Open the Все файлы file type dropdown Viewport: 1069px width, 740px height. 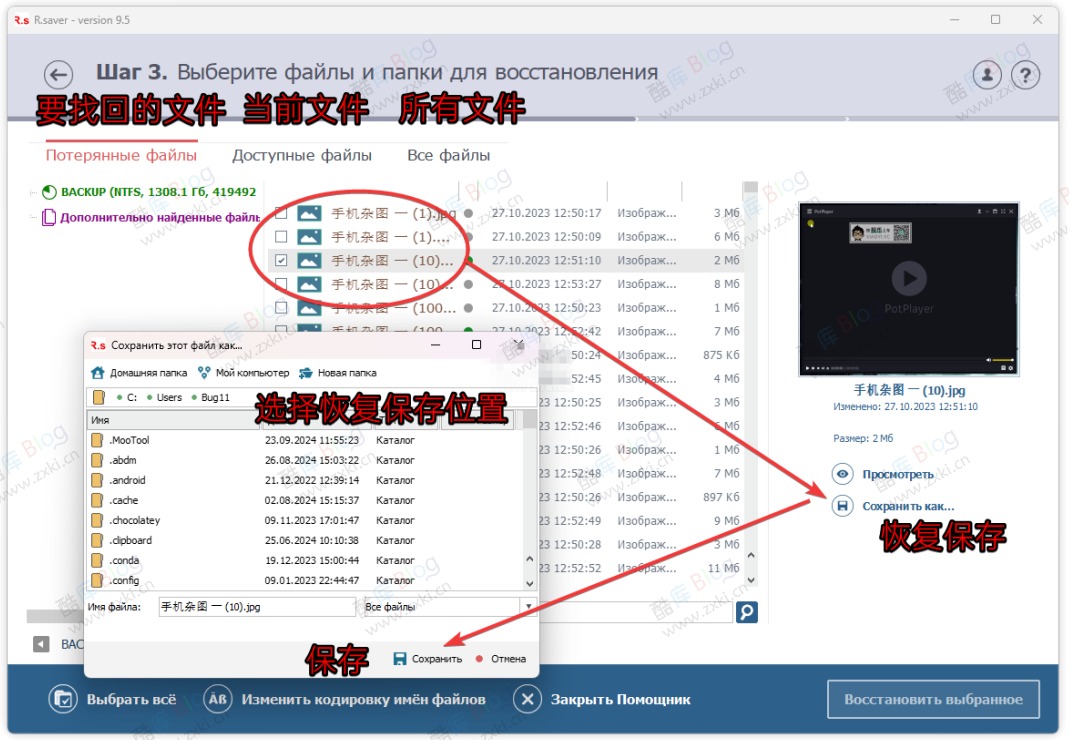point(528,606)
